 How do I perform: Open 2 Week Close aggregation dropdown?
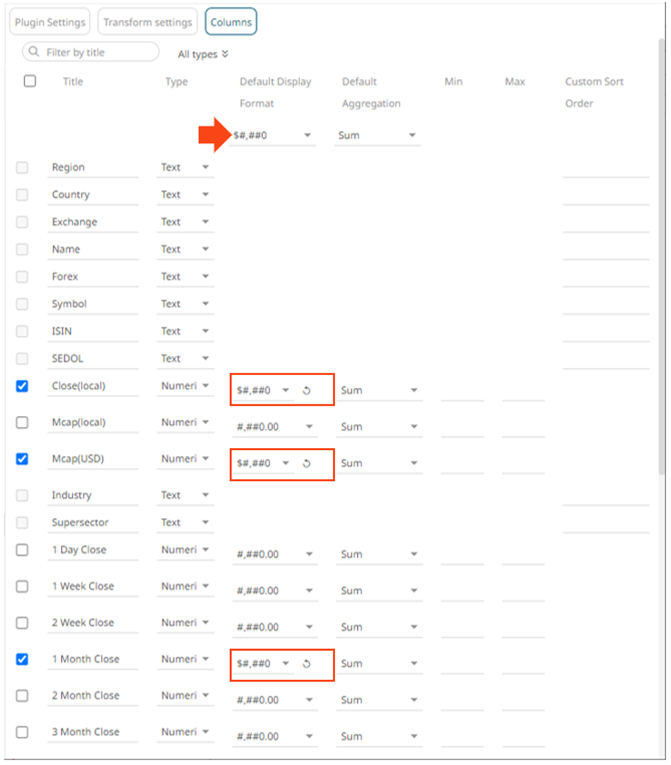(379, 627)
